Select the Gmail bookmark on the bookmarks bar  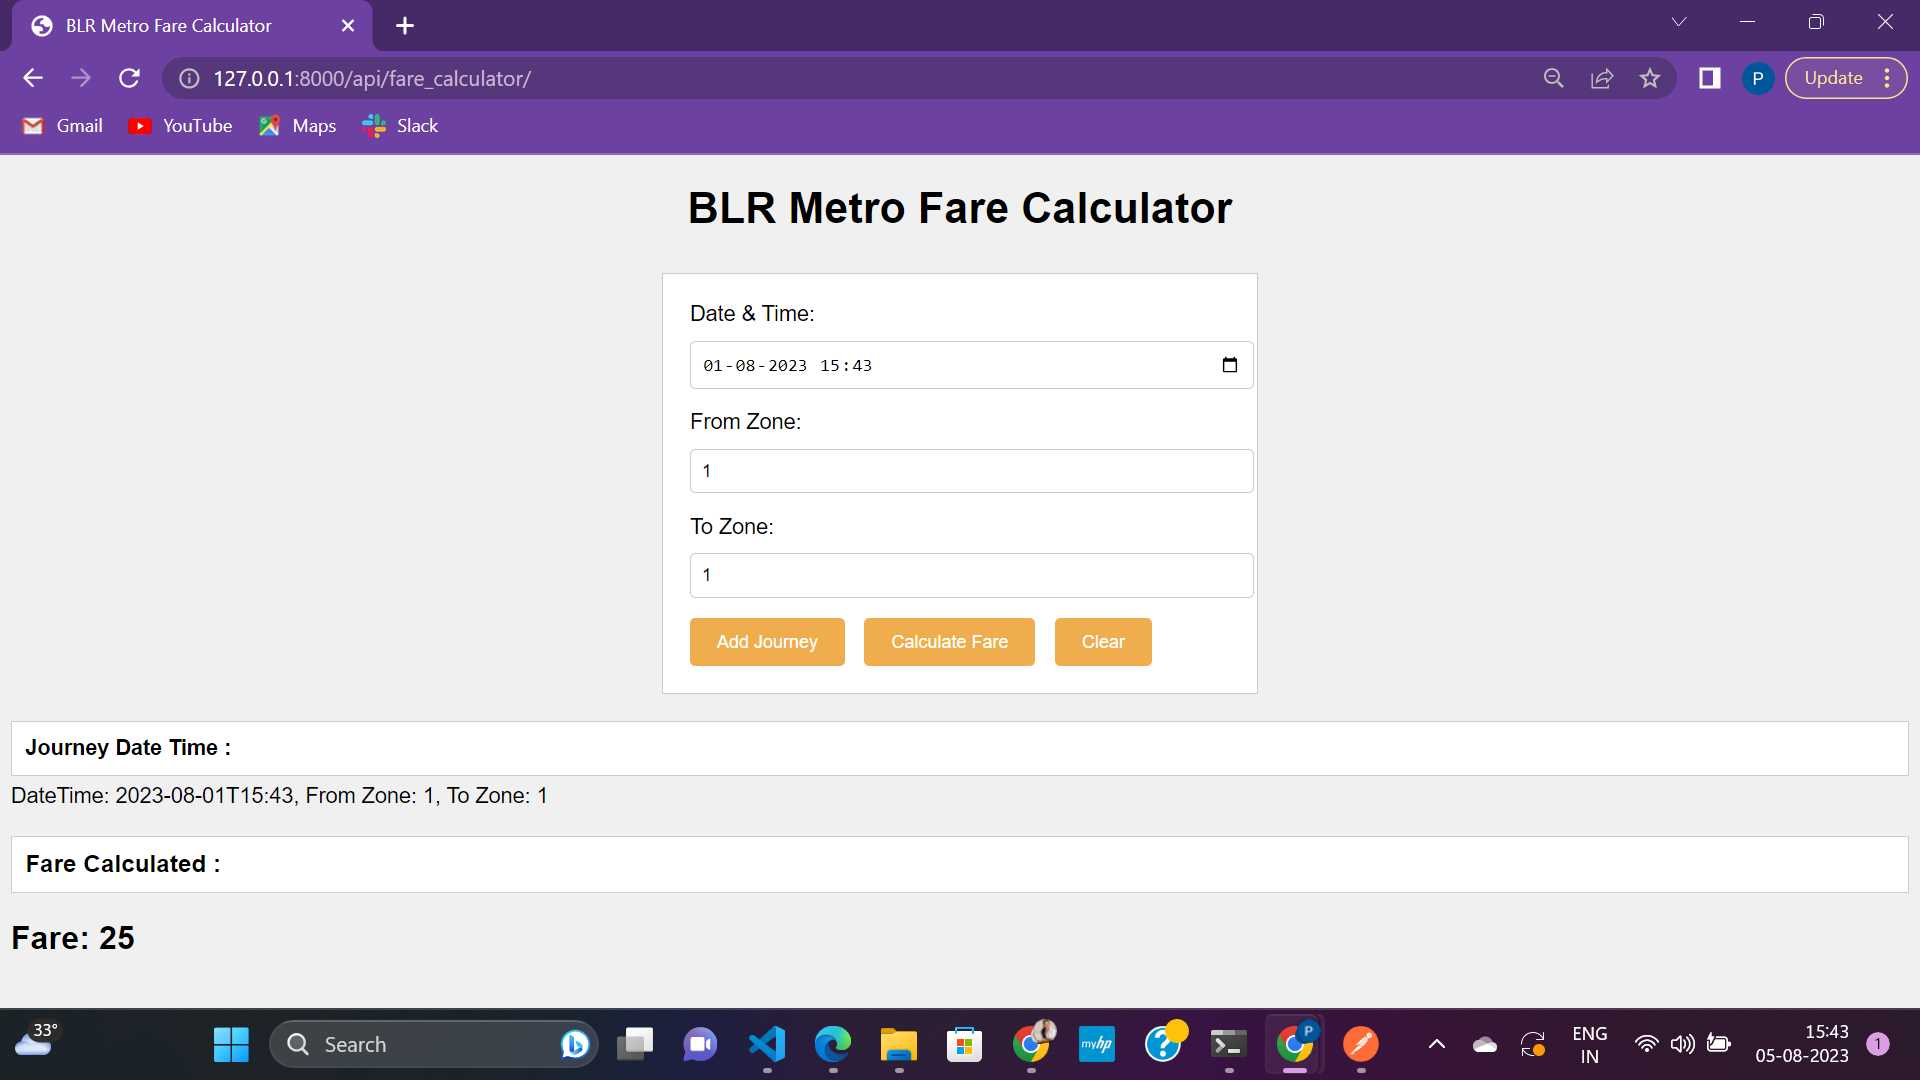point(62,125)
